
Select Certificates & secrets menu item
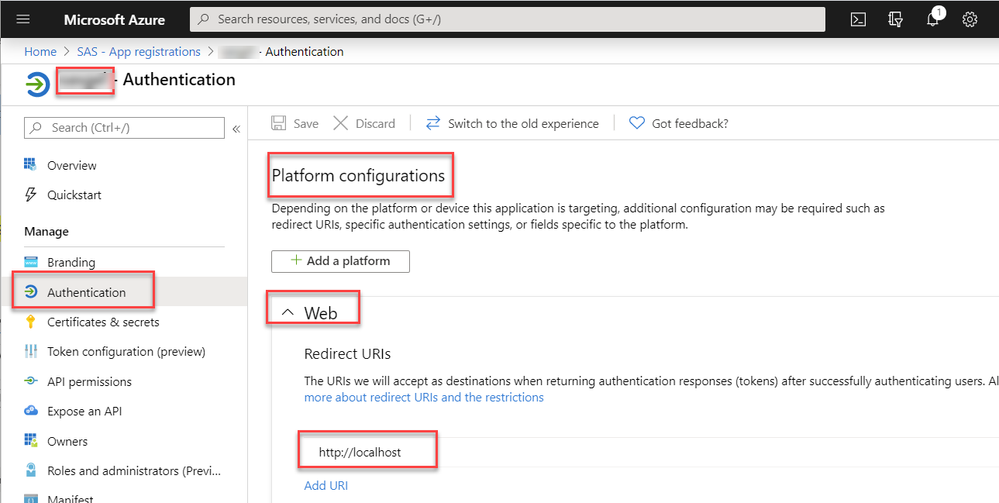(x=103, y=322)
